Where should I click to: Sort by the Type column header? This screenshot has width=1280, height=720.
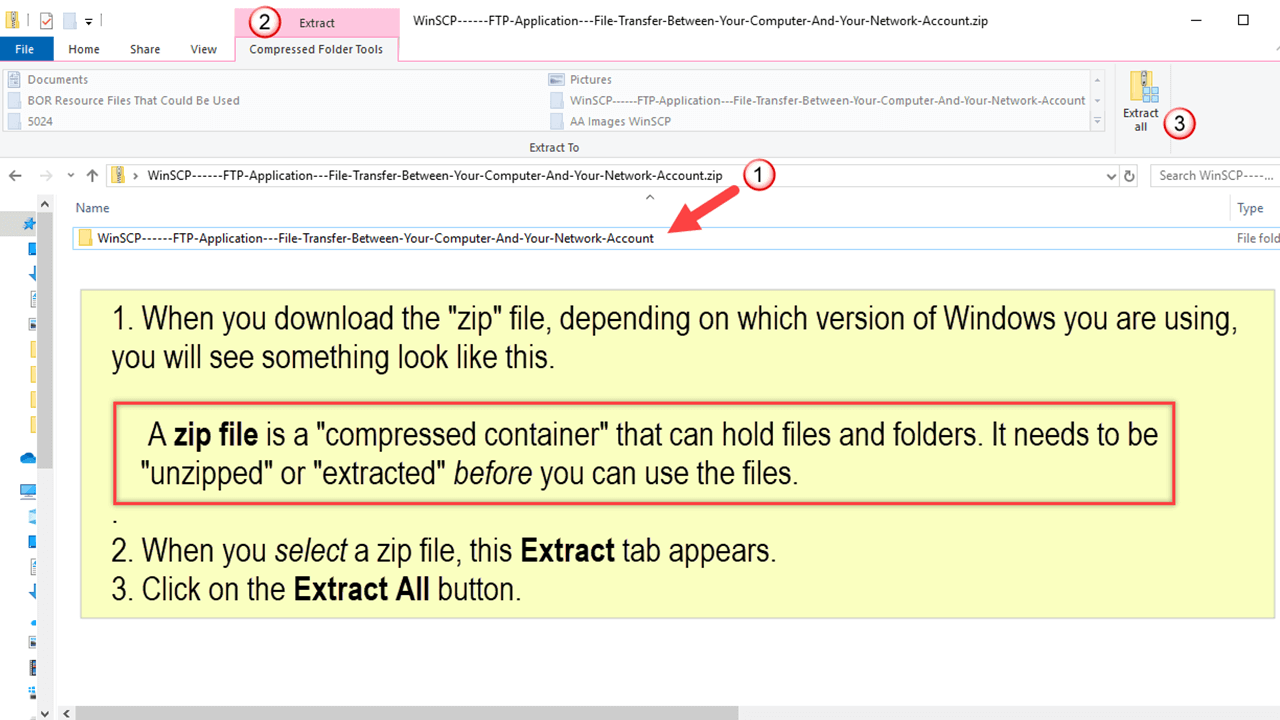tap(1251, 208)
